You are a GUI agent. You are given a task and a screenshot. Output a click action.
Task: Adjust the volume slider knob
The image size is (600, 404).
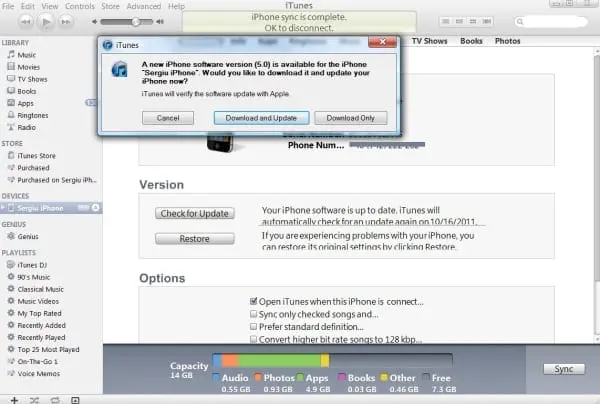point(135,22)
